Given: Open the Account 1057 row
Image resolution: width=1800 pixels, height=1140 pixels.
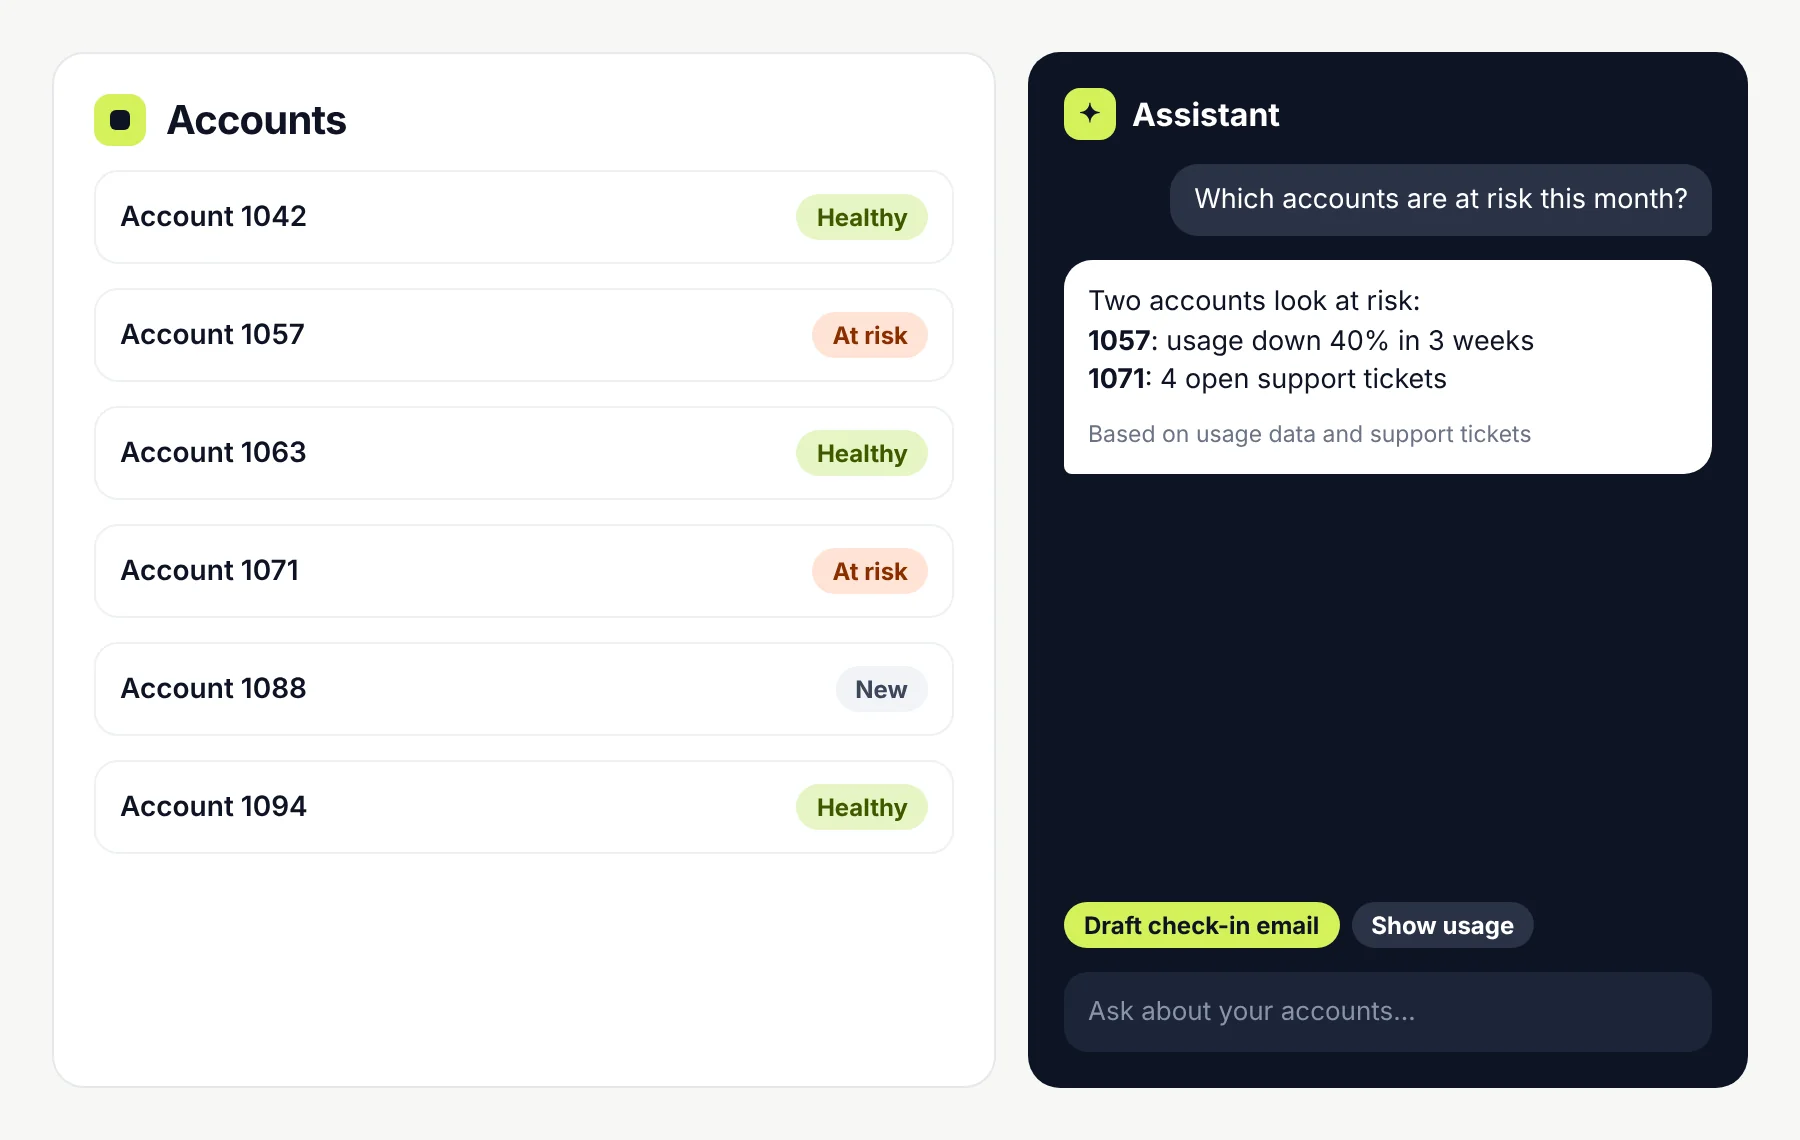Looking at the screenshot, I should [x=524, y=335].
